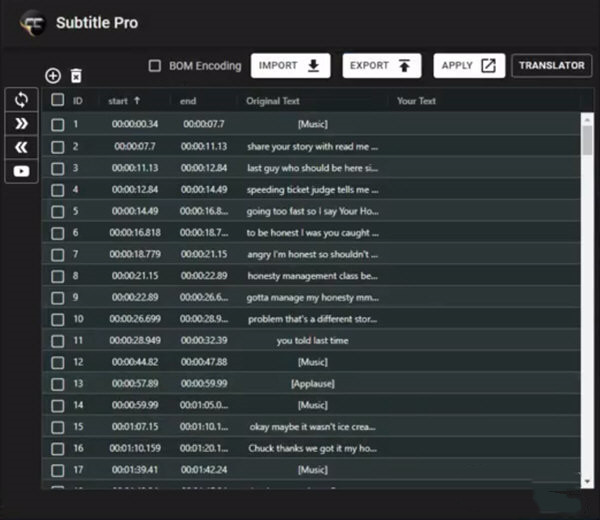Select the checkbox for row 12
Screen dimensions: 600x520
click(58, 361)
